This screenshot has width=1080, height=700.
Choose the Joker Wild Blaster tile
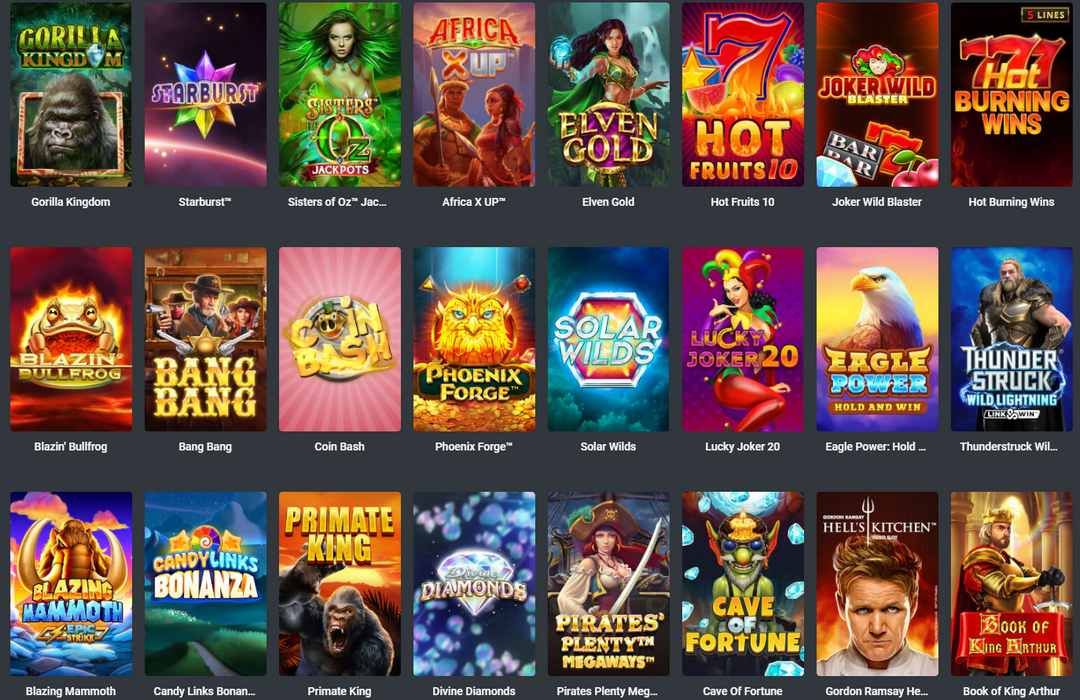point(877,94)
